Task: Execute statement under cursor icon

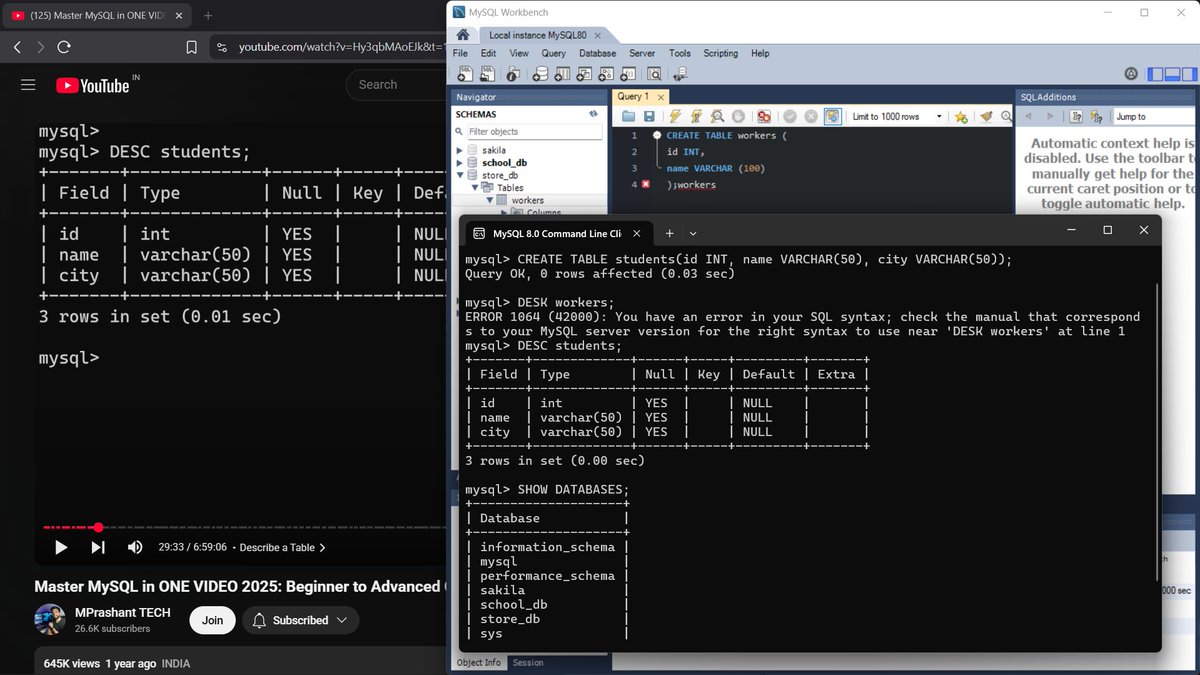Action: click(696, 117)
